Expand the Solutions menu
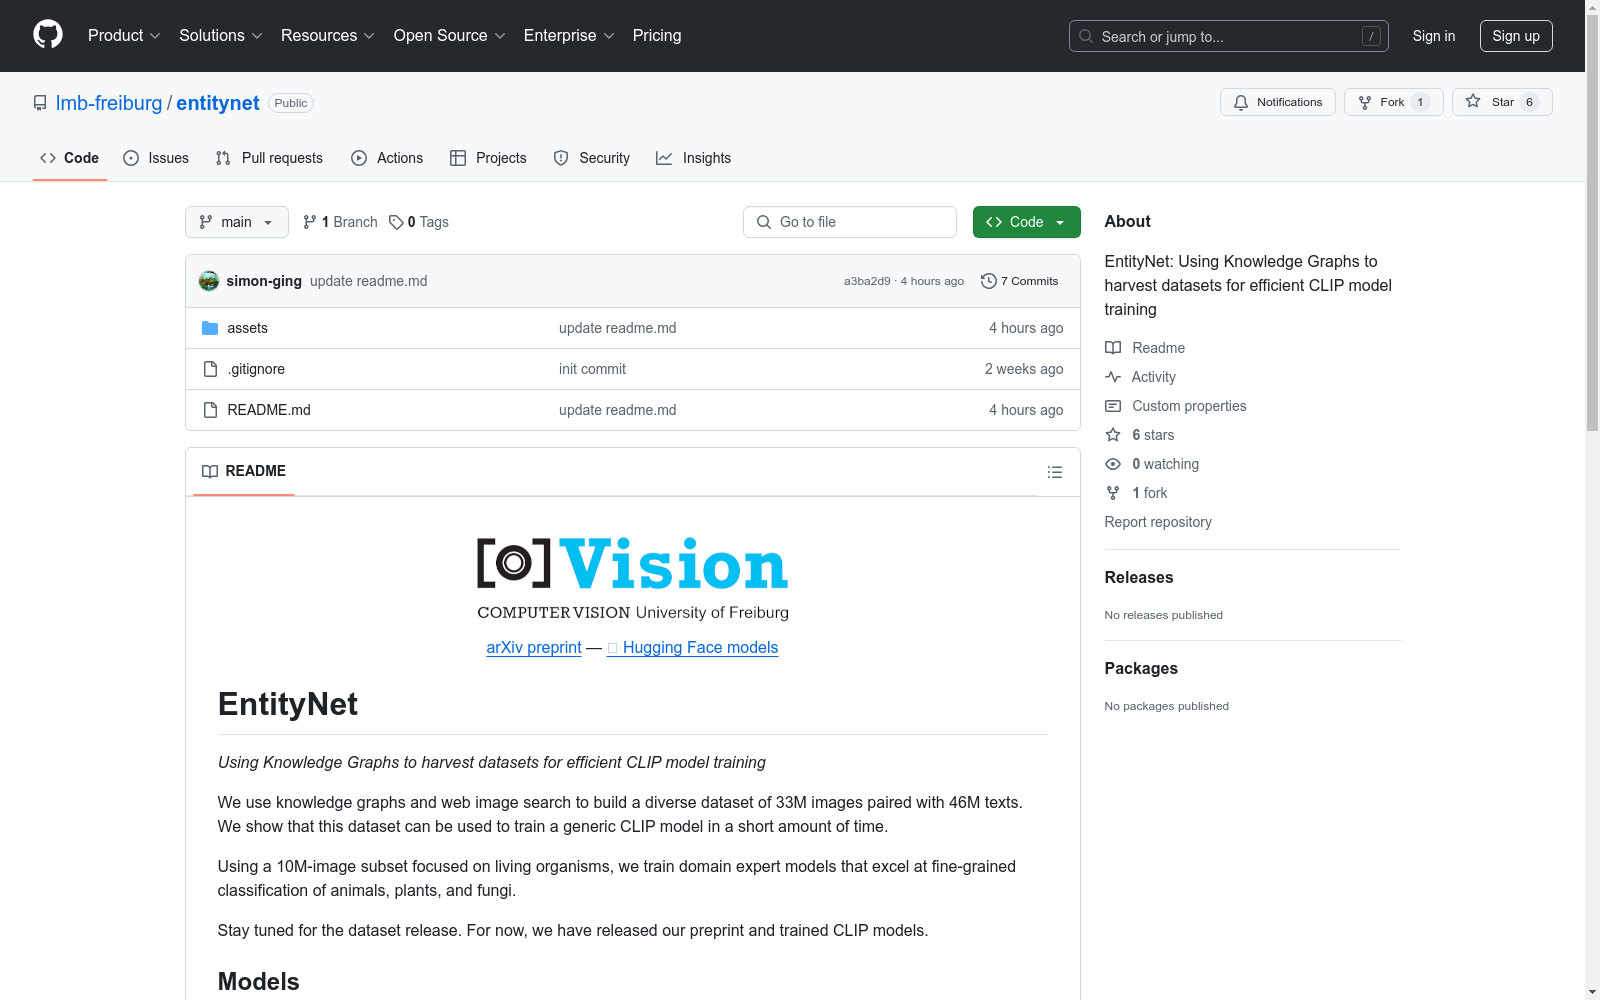The image size is (1600, 1000). tap(221, 35)
